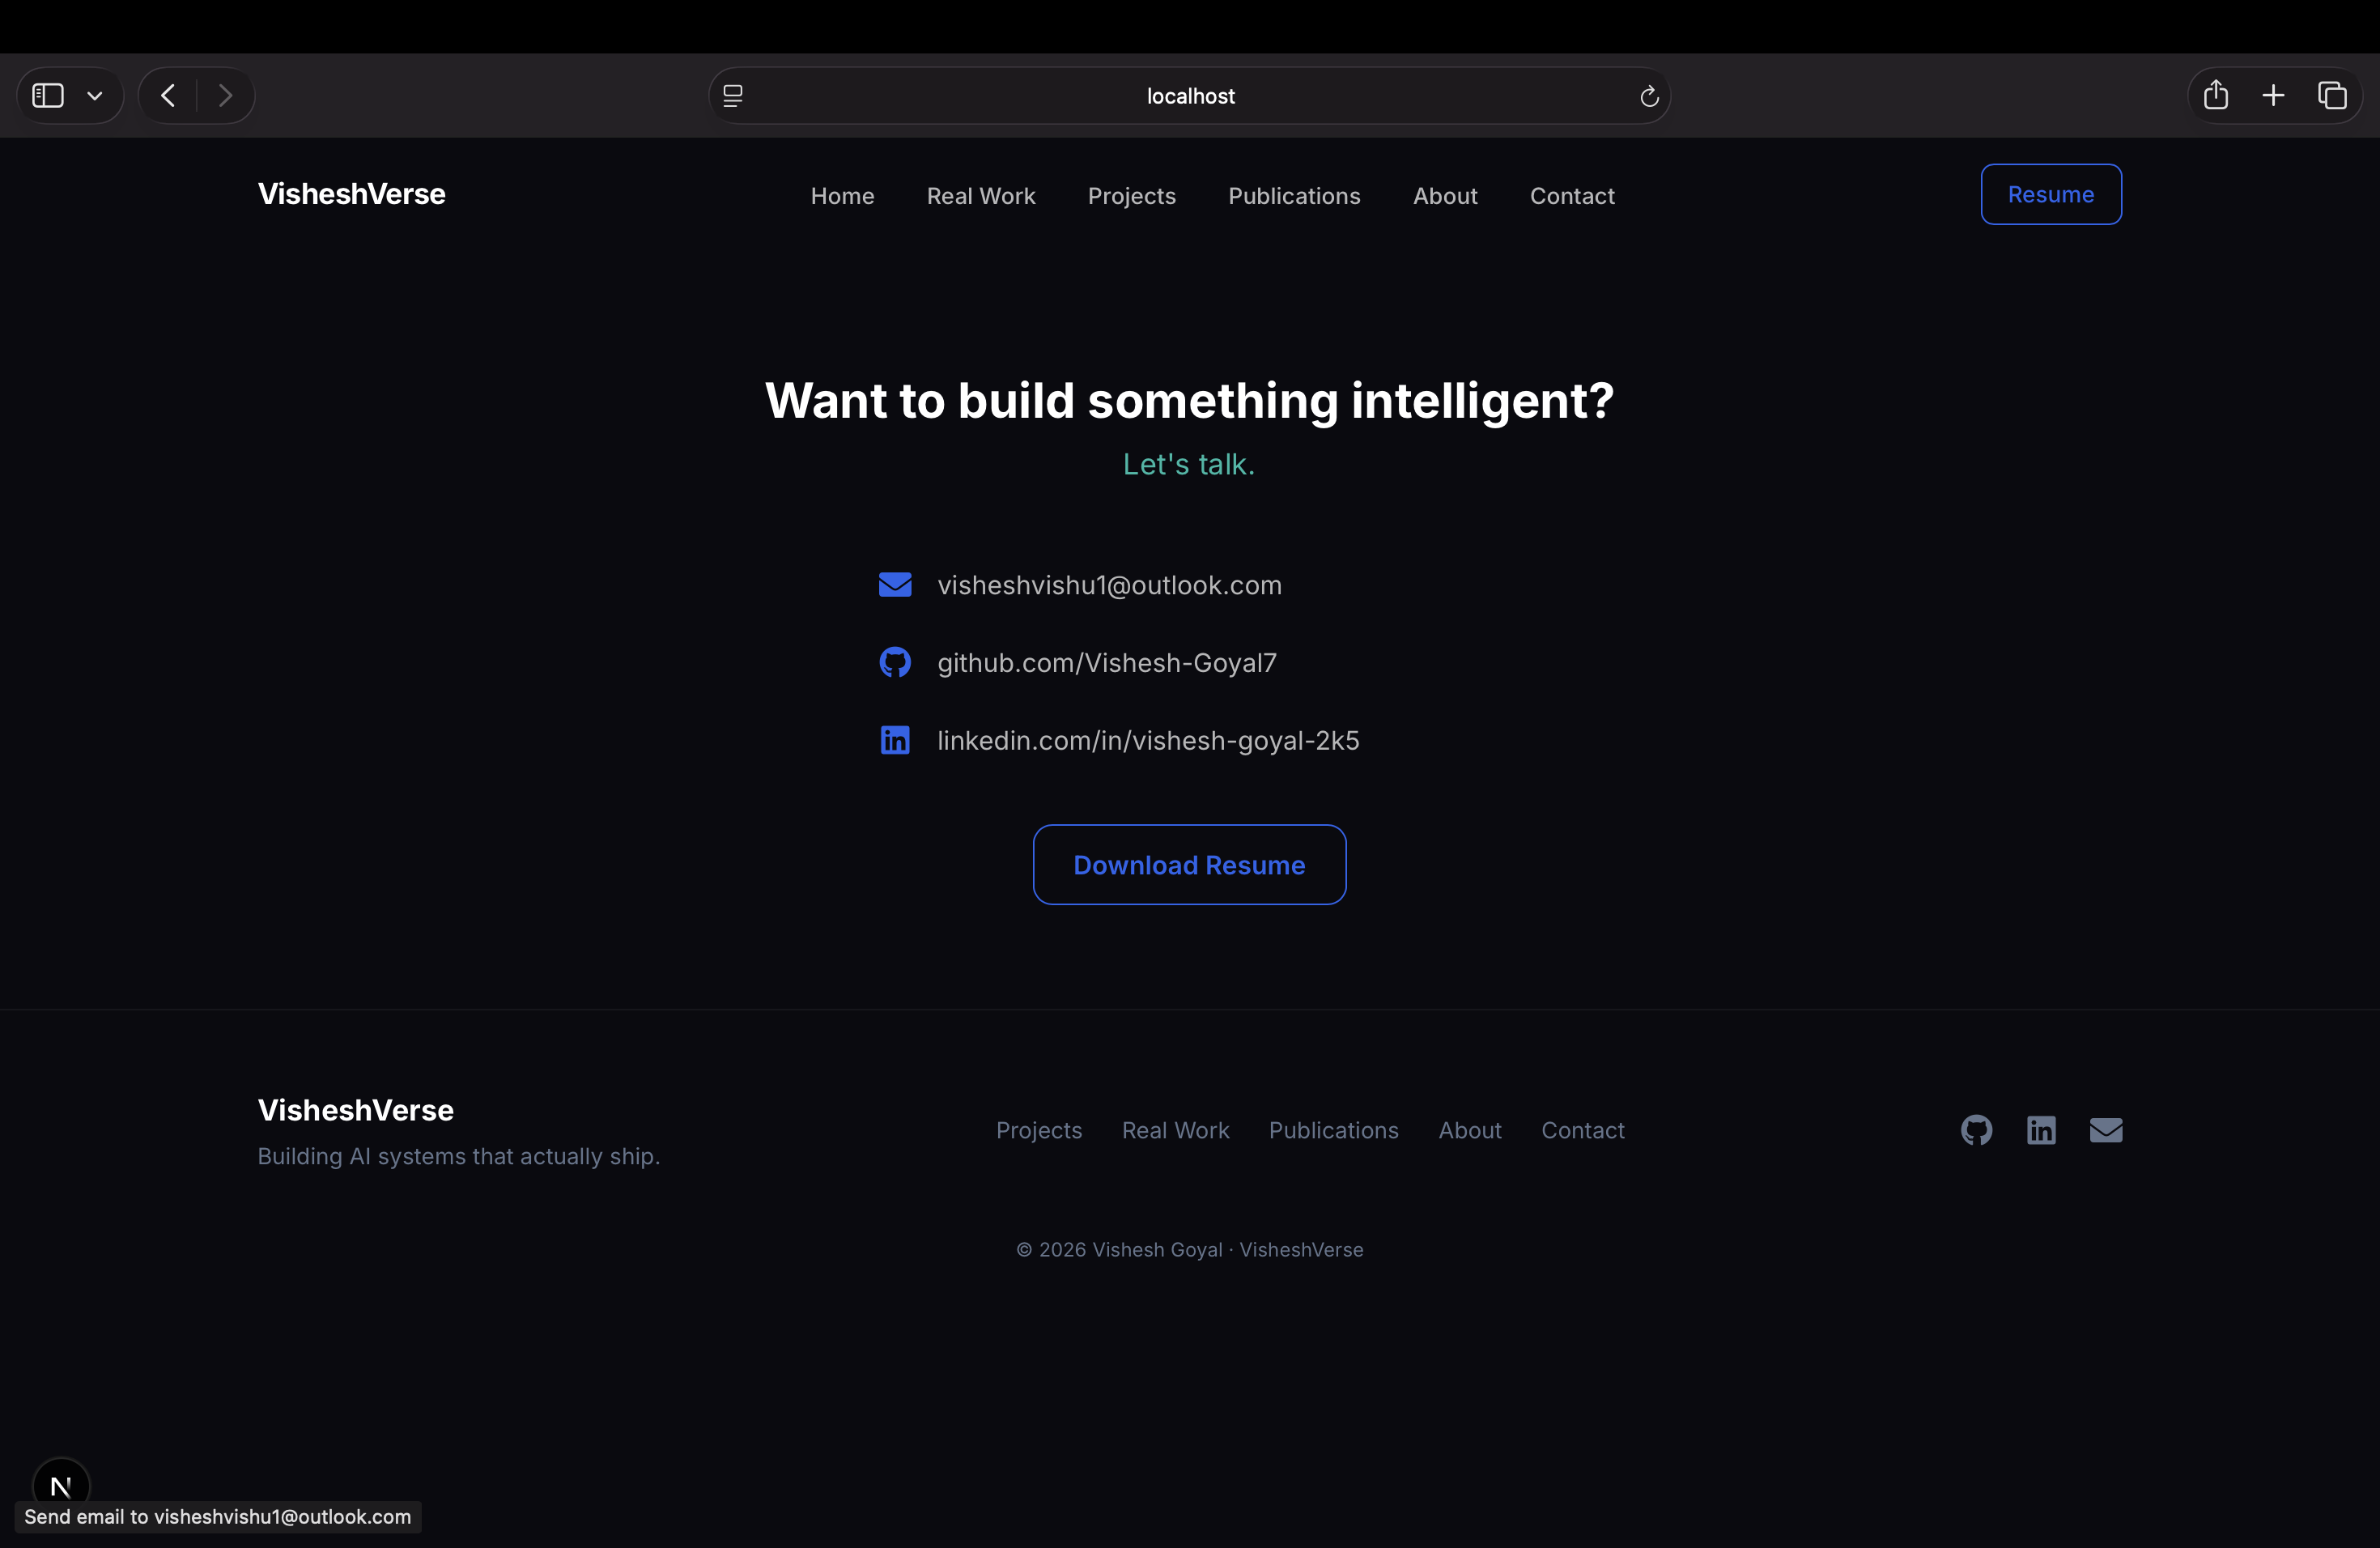The height and width of the screenshot is (1548, 2380).
Task: Open a new tab with the plus icon
Action: 2274,96
